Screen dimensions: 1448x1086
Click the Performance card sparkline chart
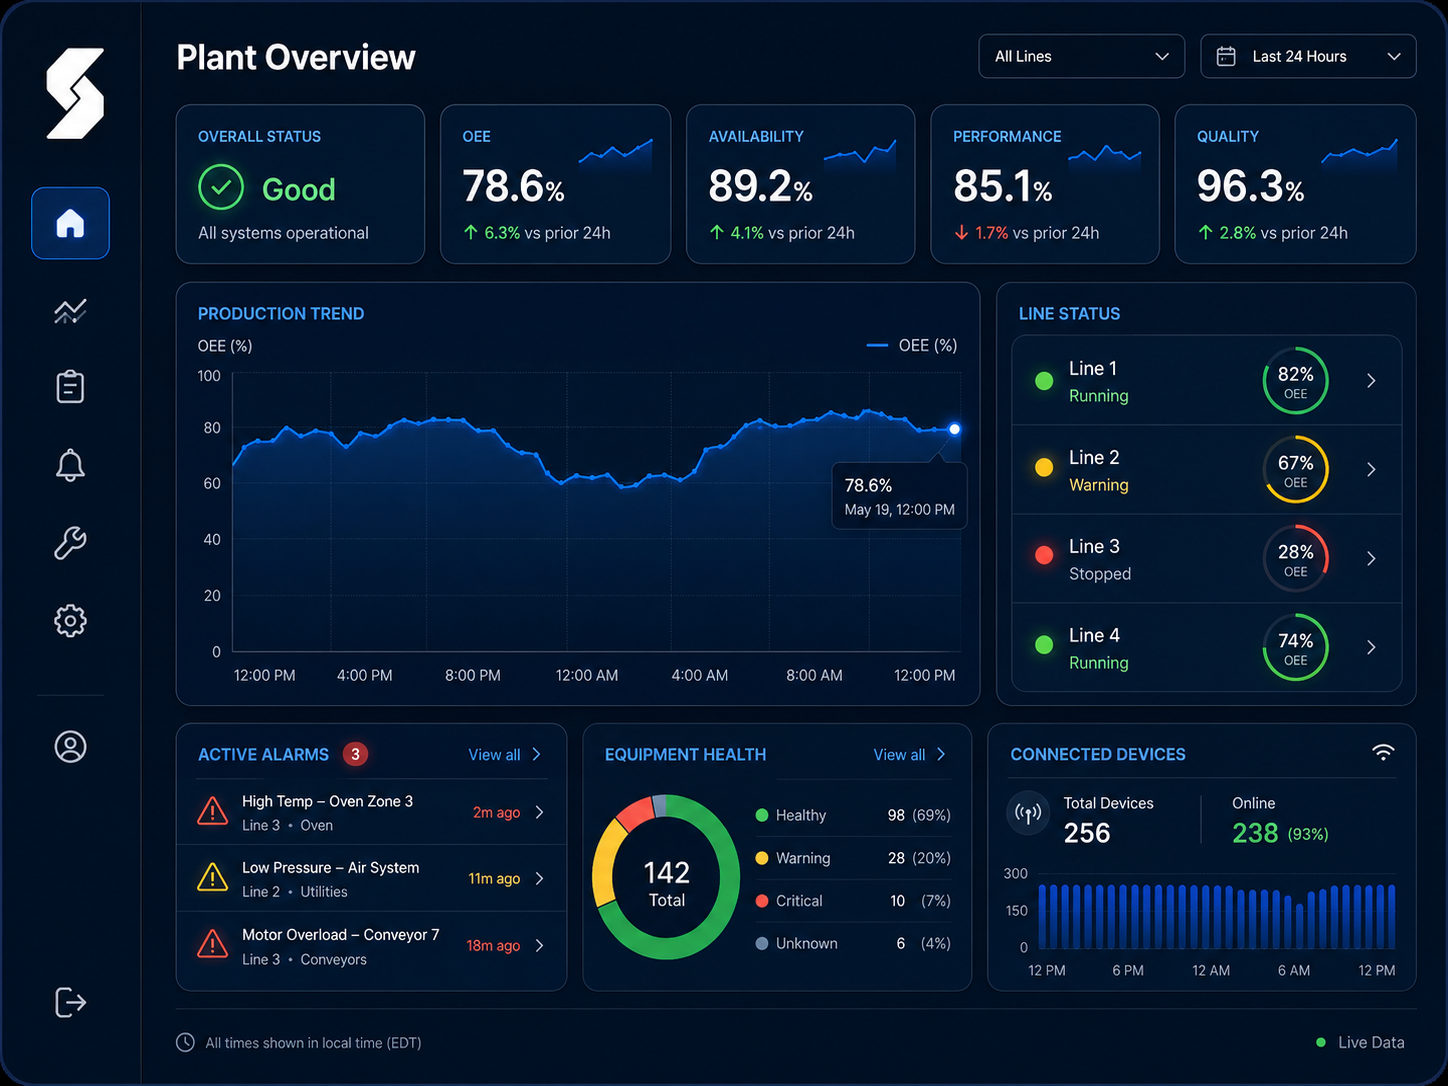(1104, 157)
